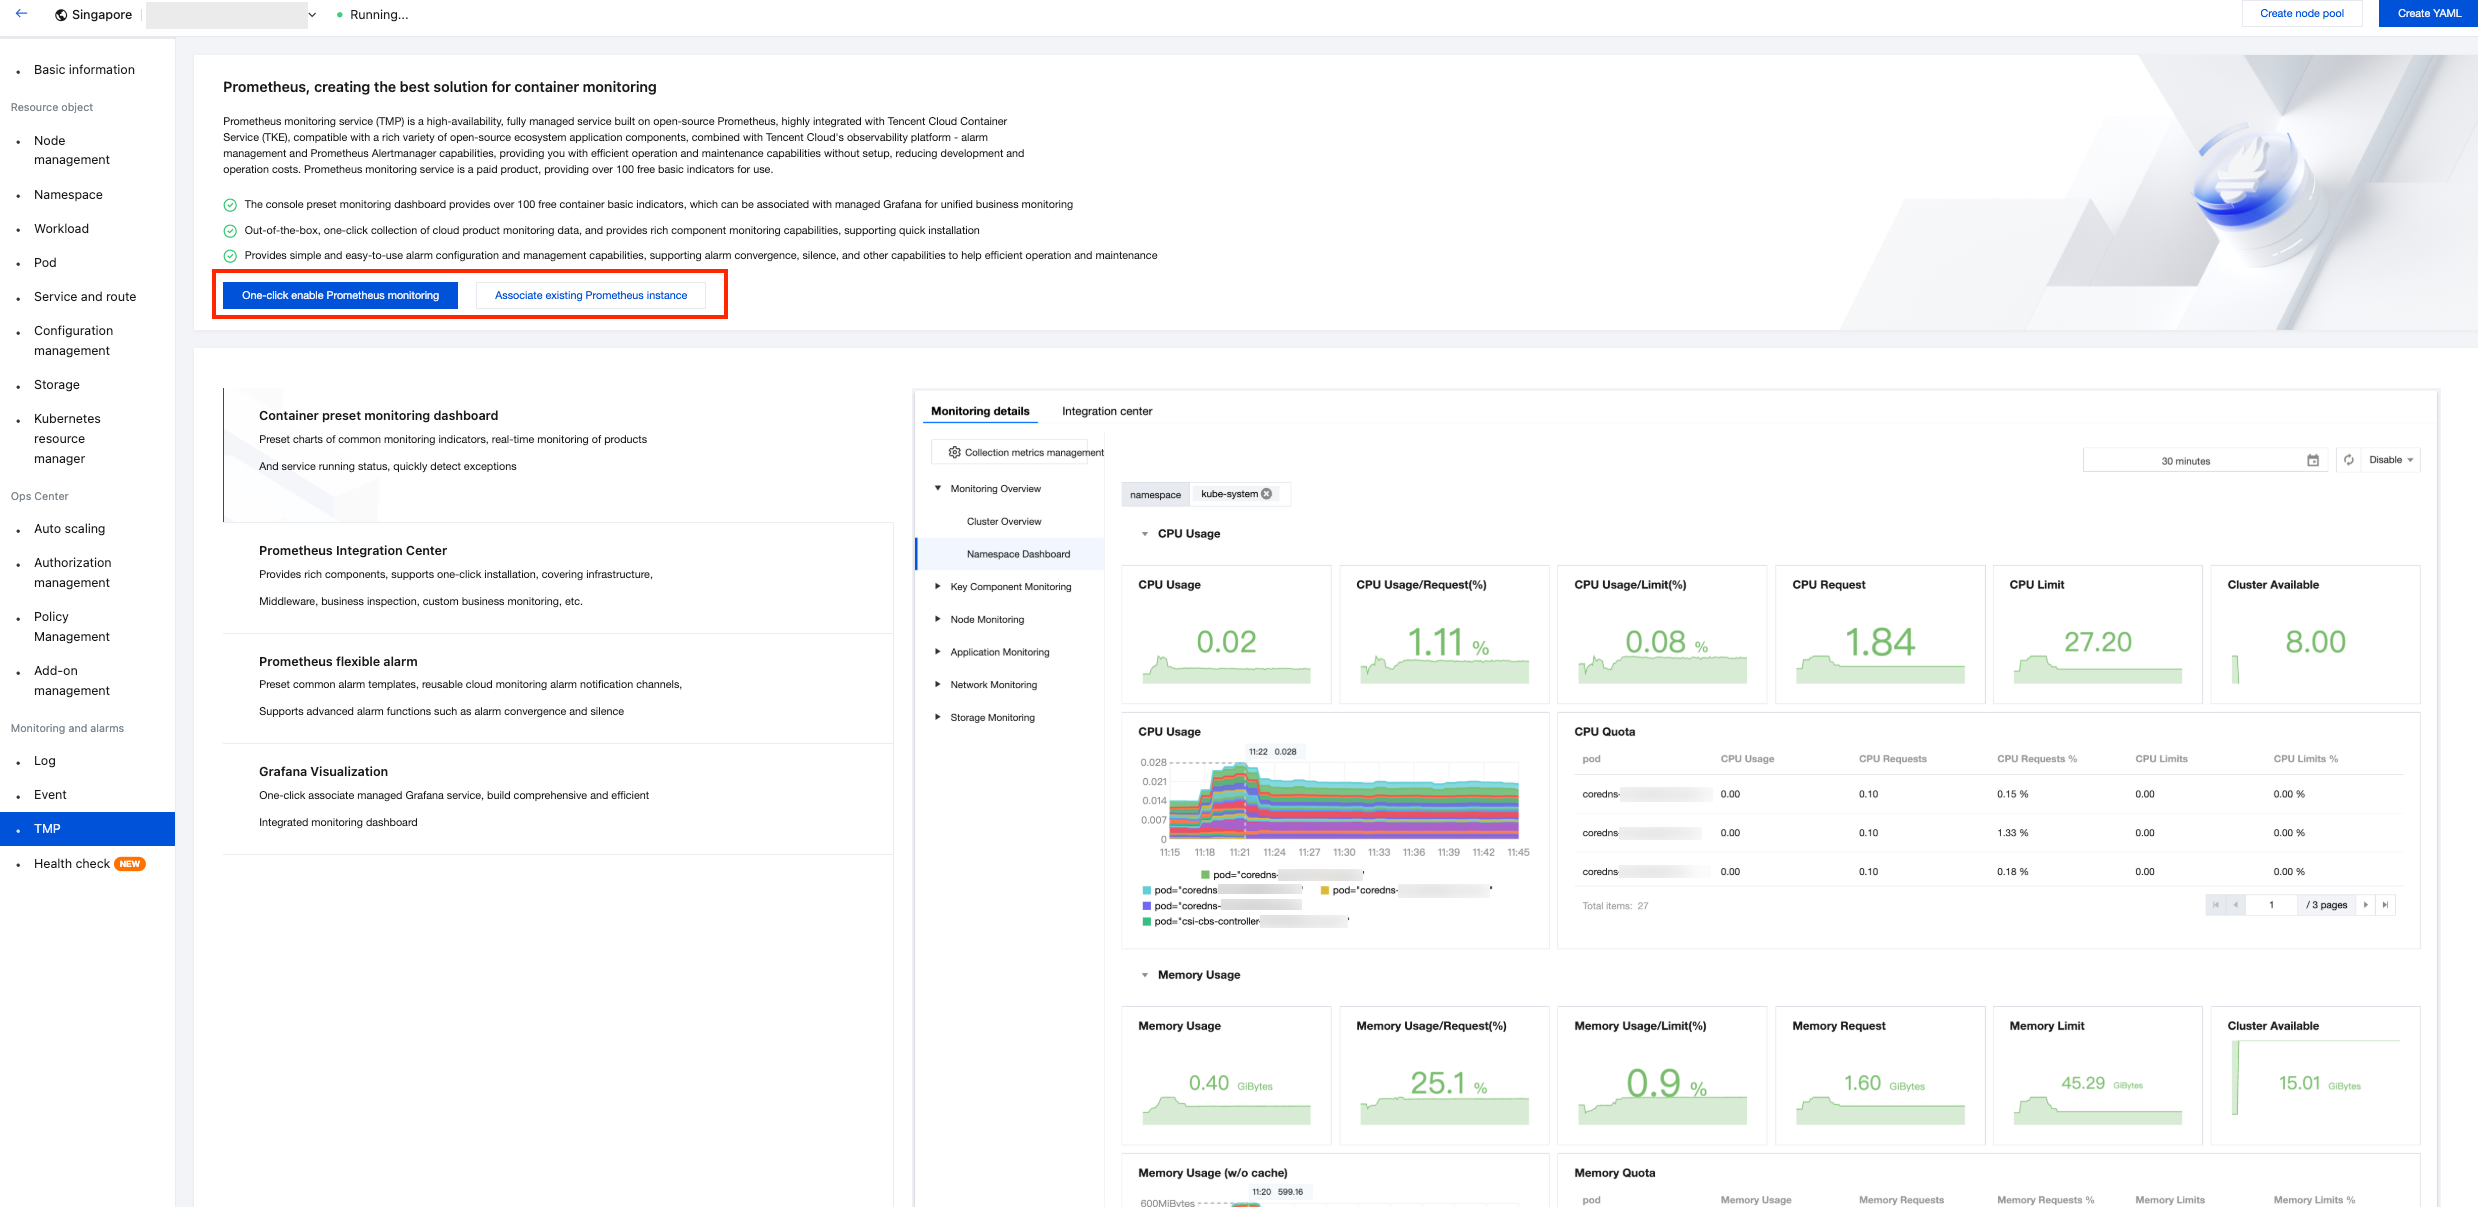
Task: Click the refresh icon beside Disable
Action: 2349,460
